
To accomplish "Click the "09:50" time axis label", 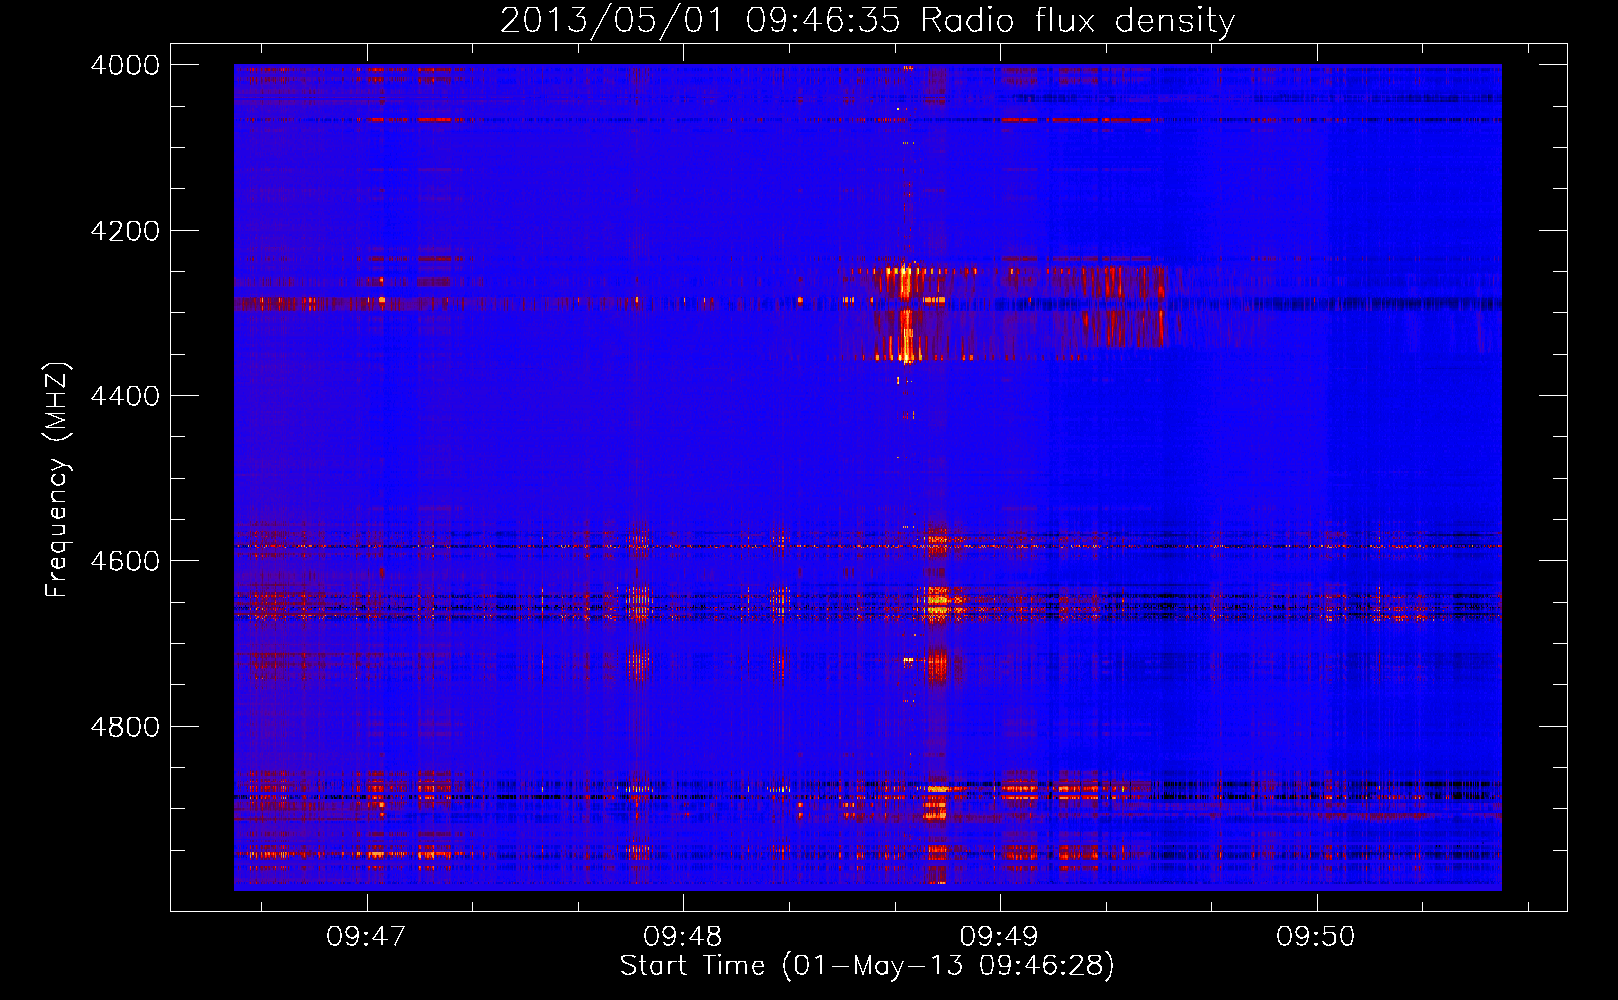I will [1316, 936].
